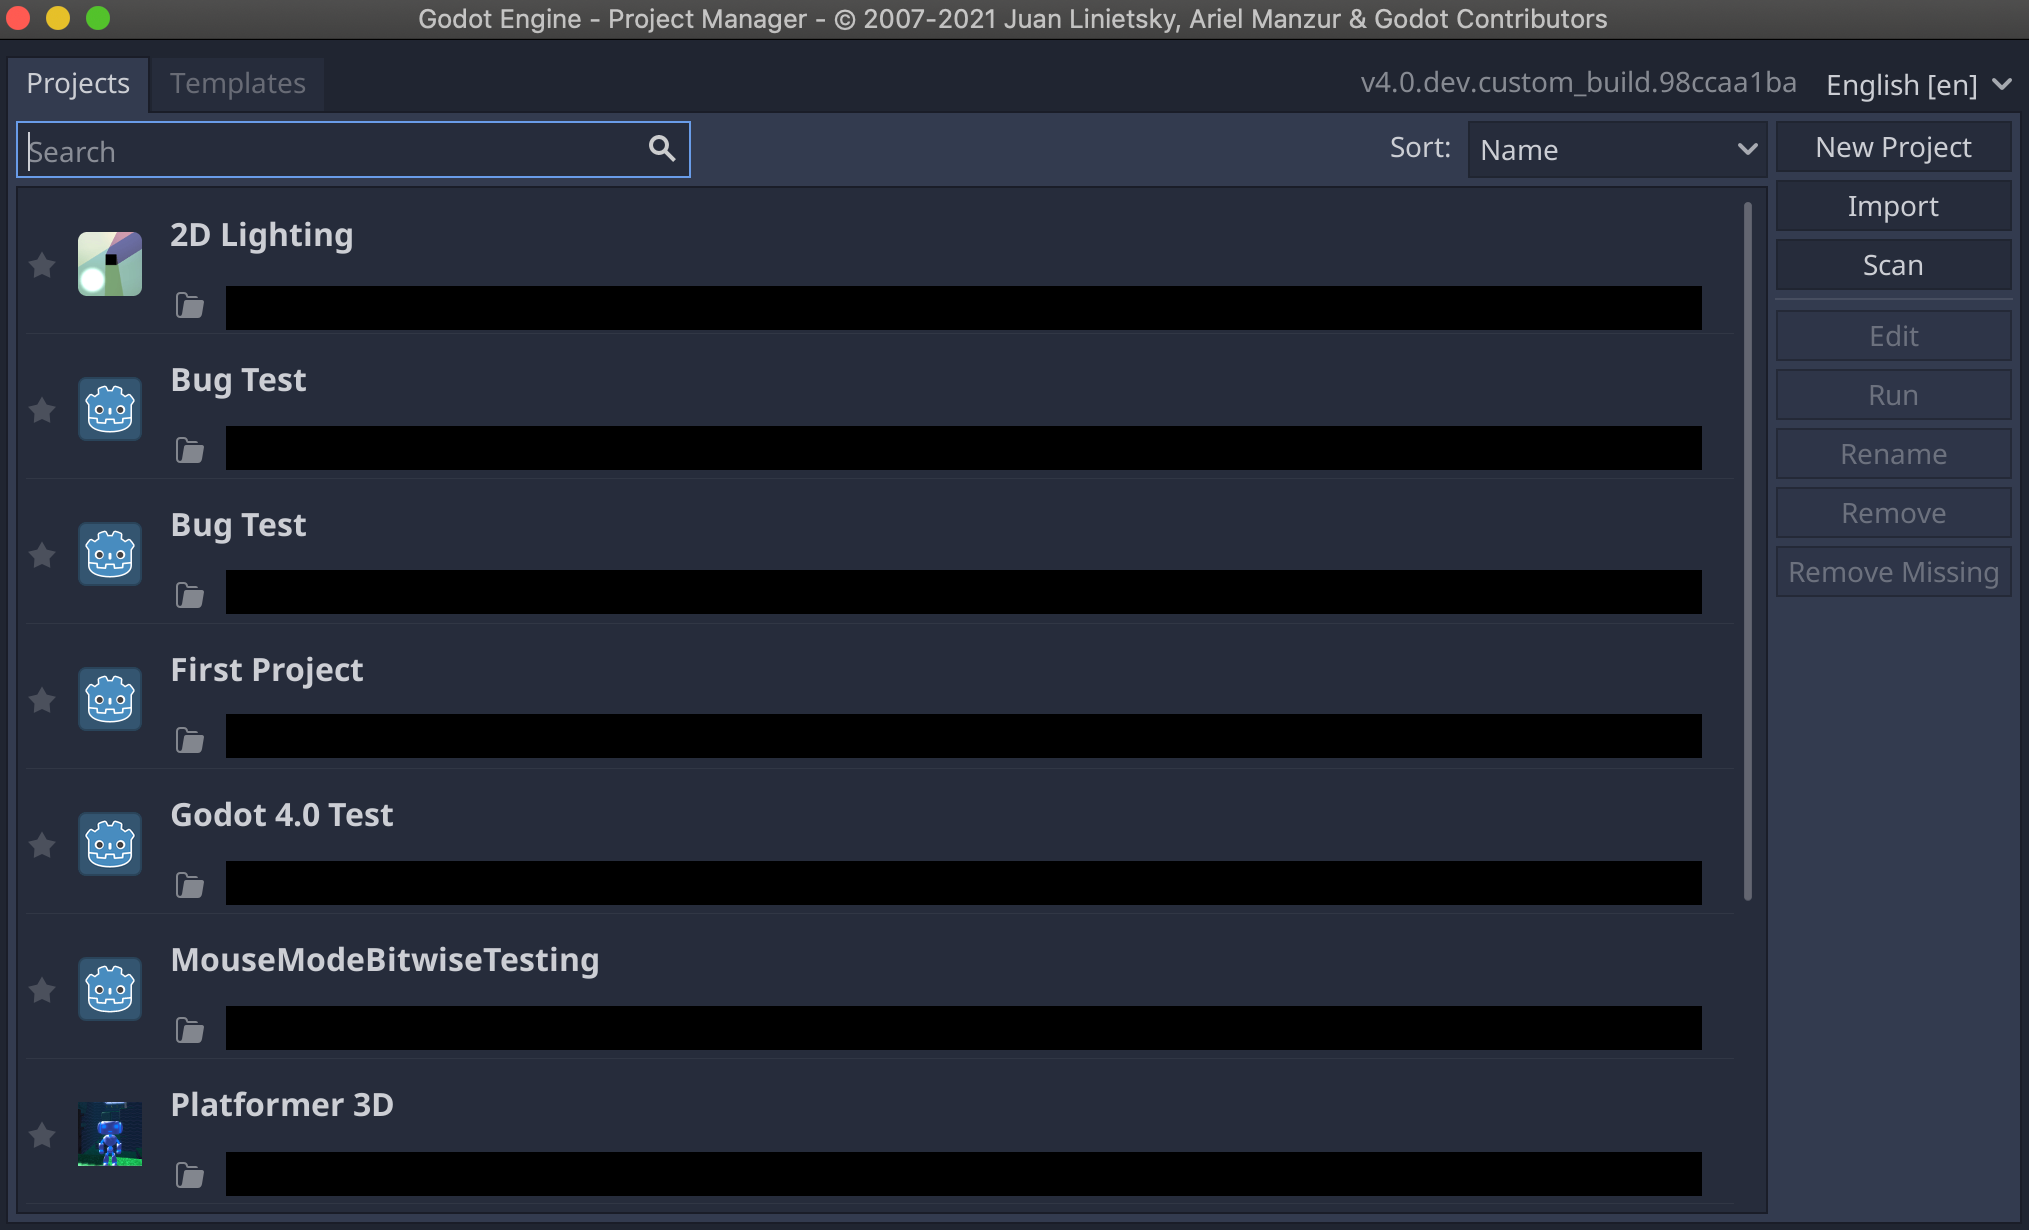Image resolution: width=2029 pixels, height=1230 pixels.
Task: Click the Godot icon for MouseModeBitwiseTesting
Action: [x=110, y=989]
